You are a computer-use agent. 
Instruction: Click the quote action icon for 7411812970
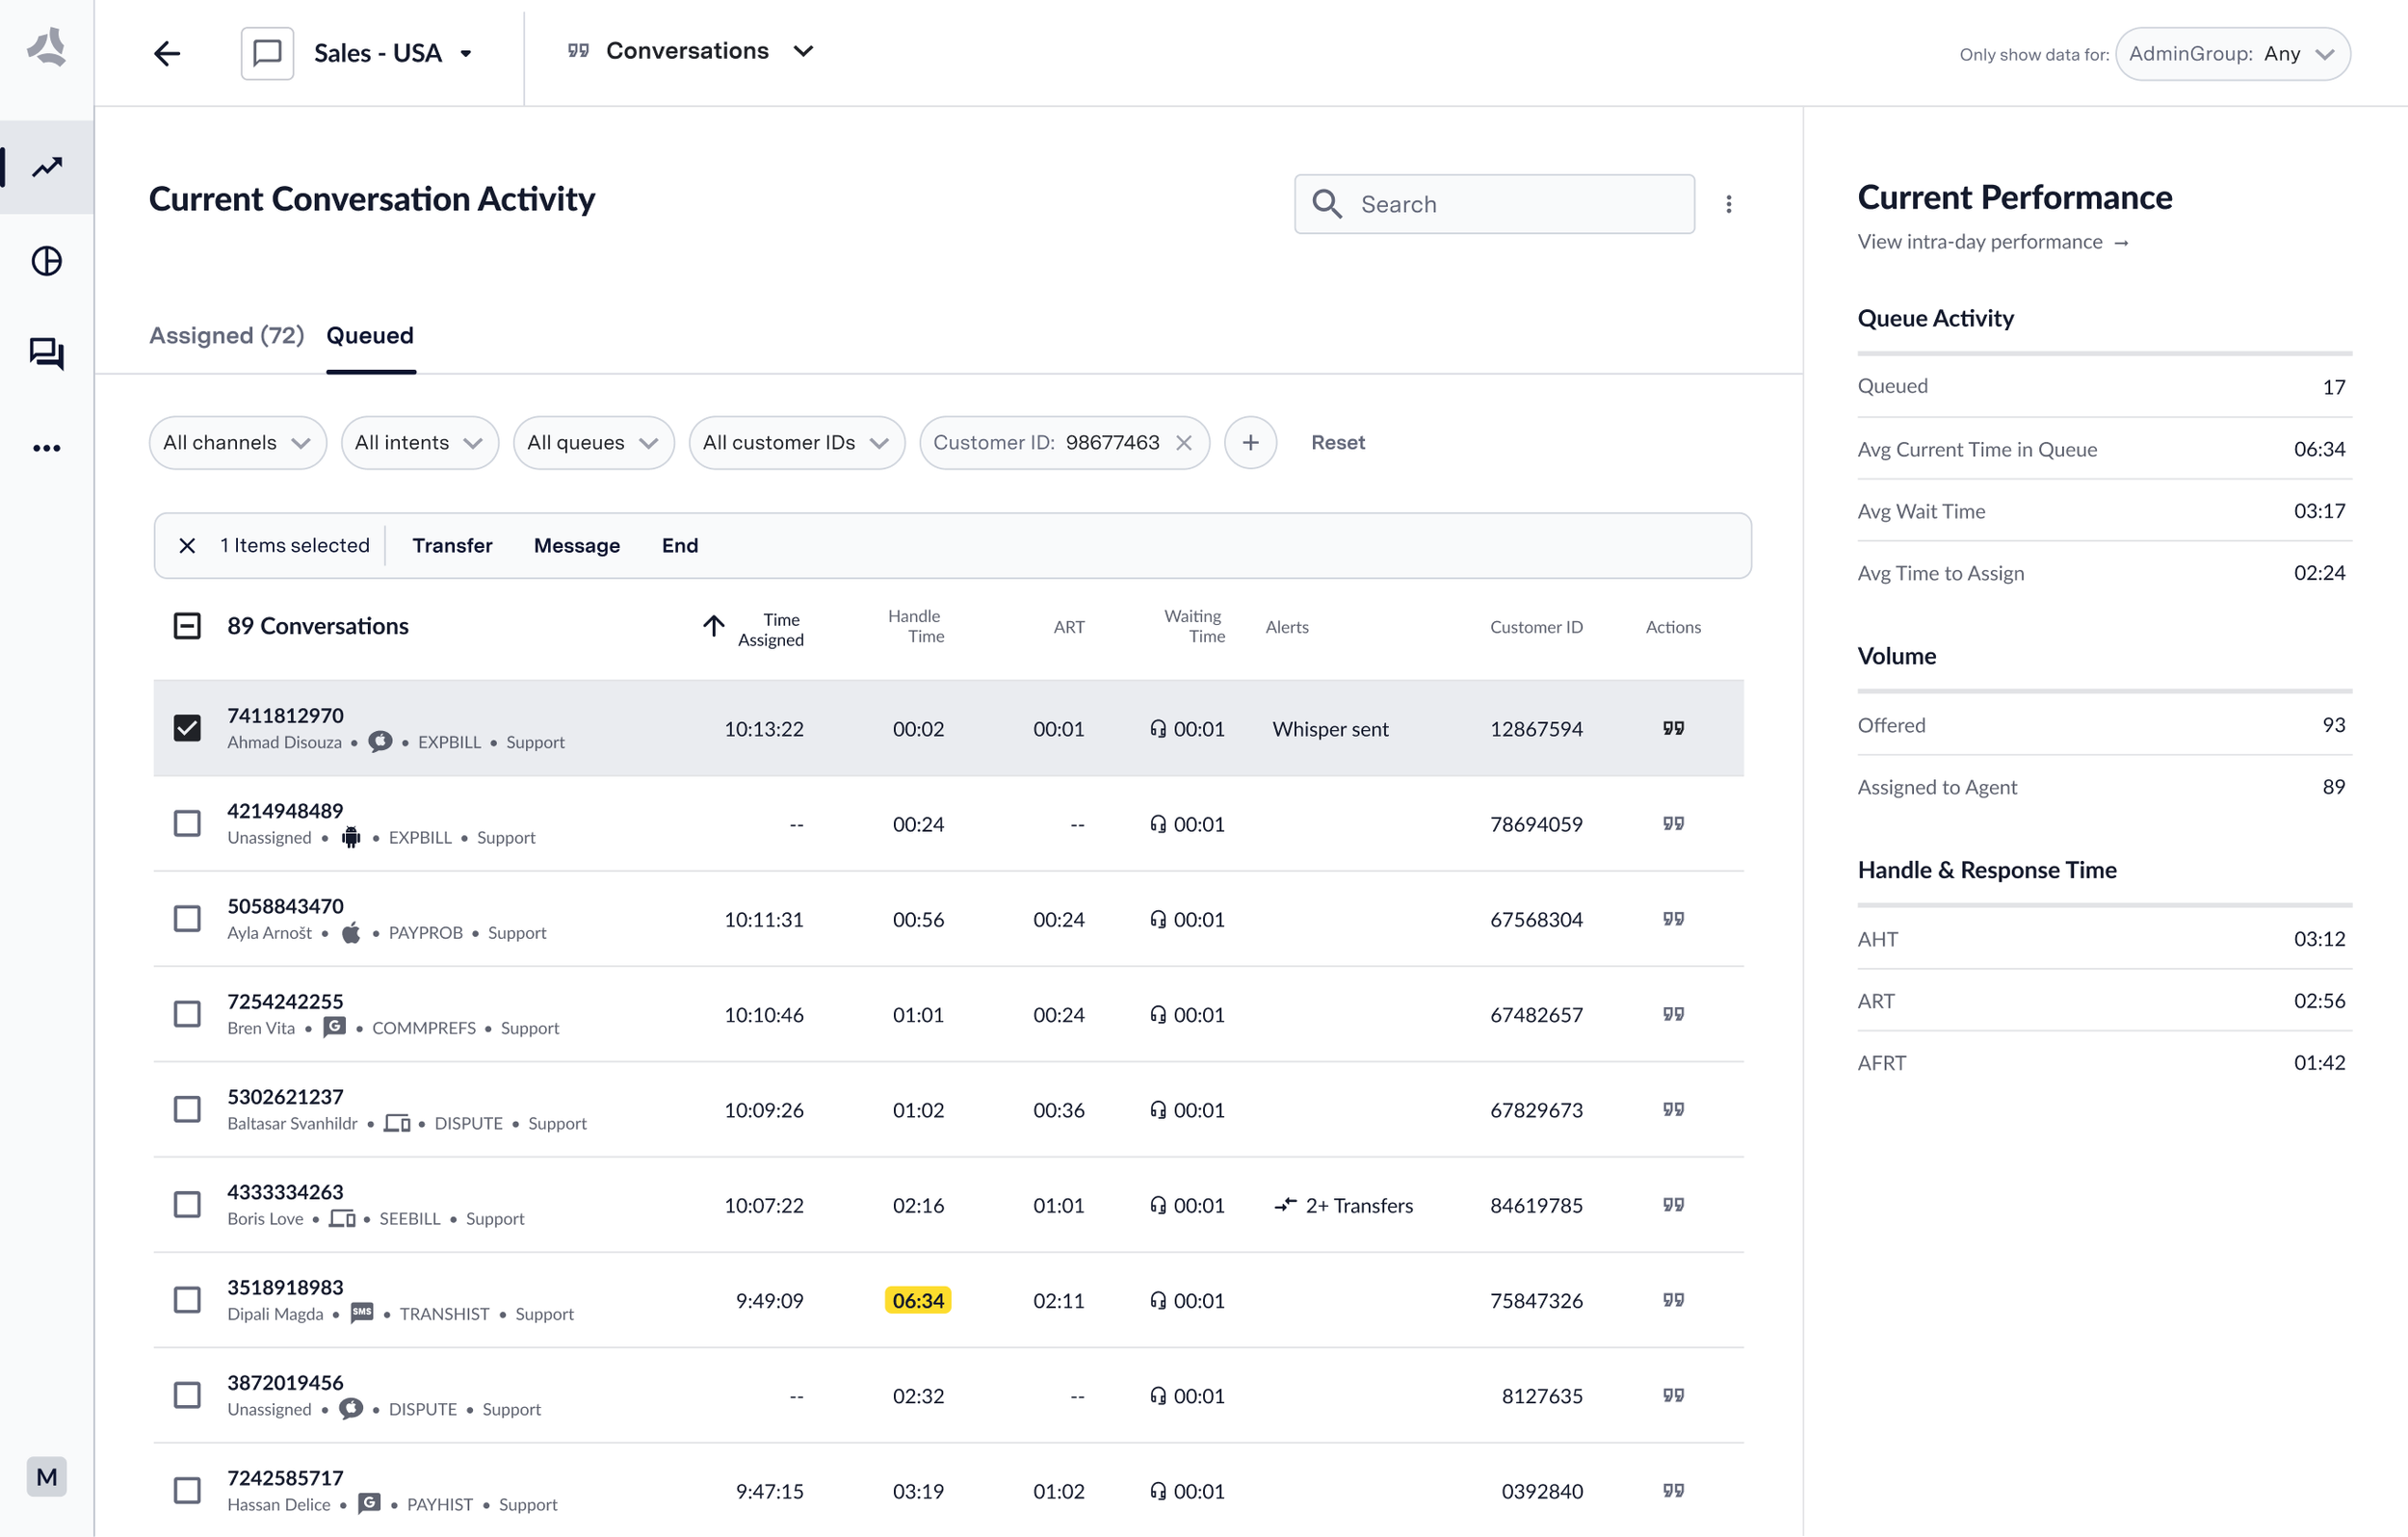click(1673, 728)
